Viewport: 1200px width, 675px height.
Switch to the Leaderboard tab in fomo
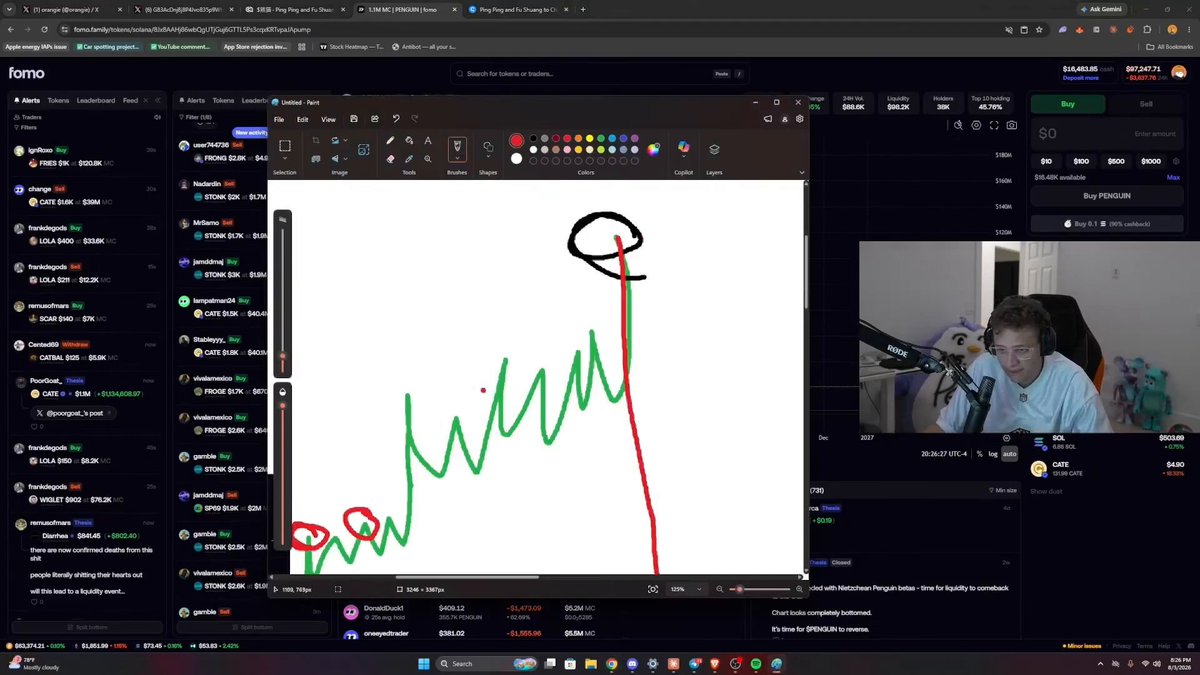(96, 101)
